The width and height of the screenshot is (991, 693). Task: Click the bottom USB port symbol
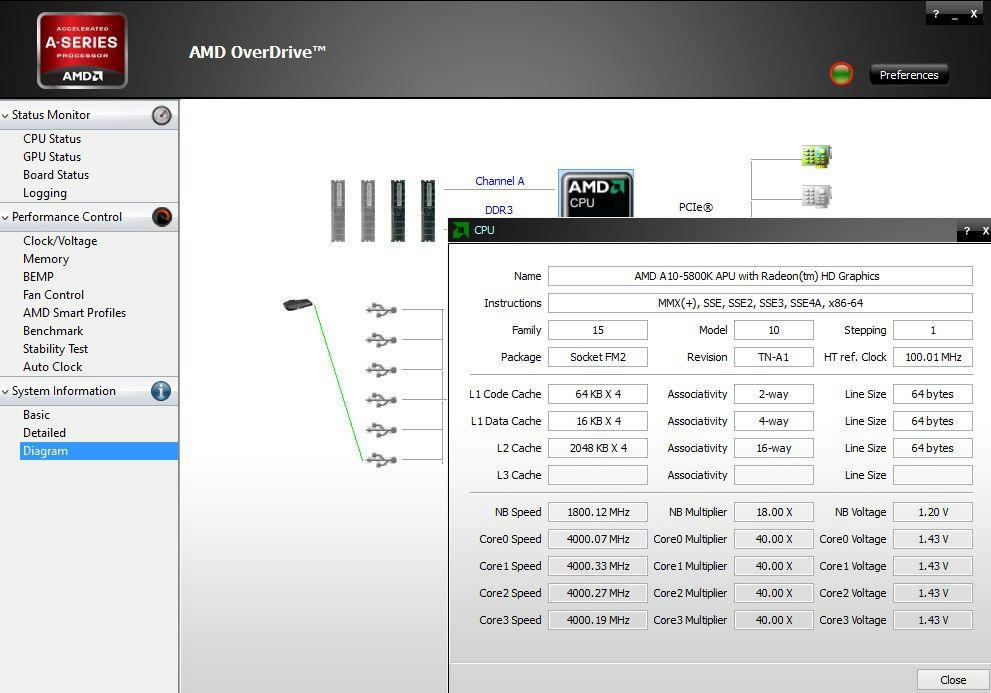point(381,460)
